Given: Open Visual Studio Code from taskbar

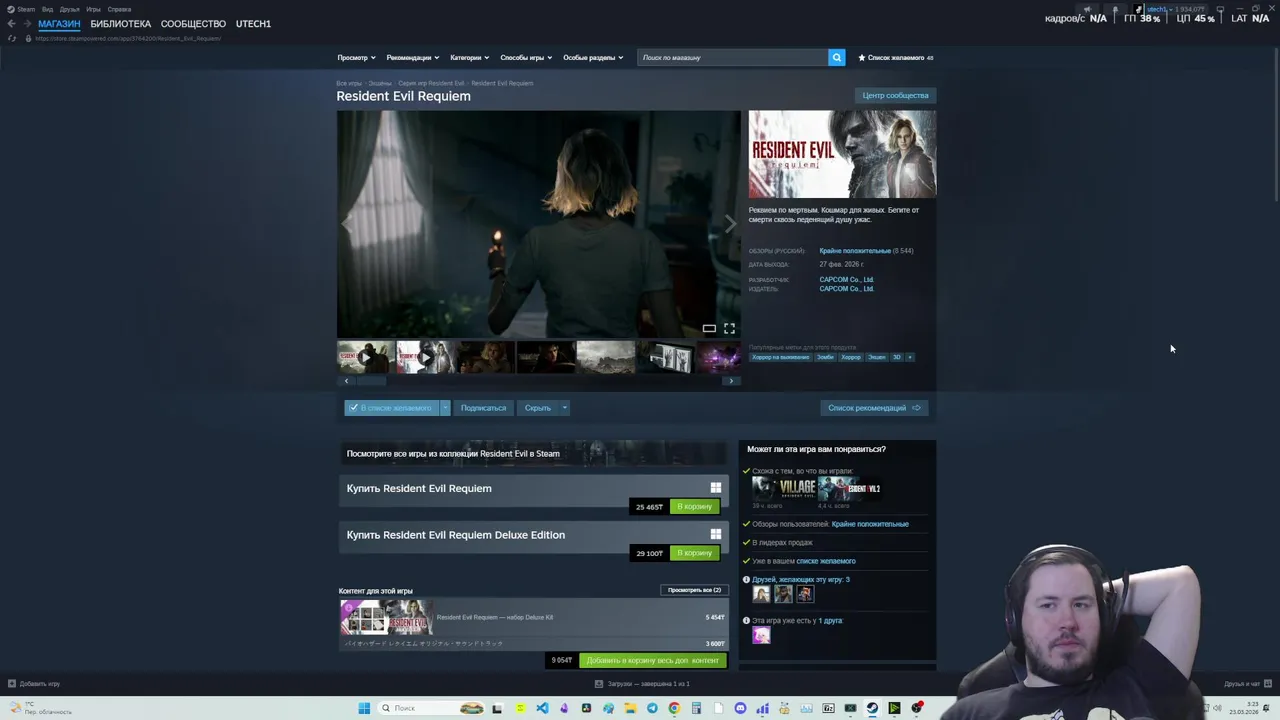Looking at the screenshot, I should coord(542,708).
